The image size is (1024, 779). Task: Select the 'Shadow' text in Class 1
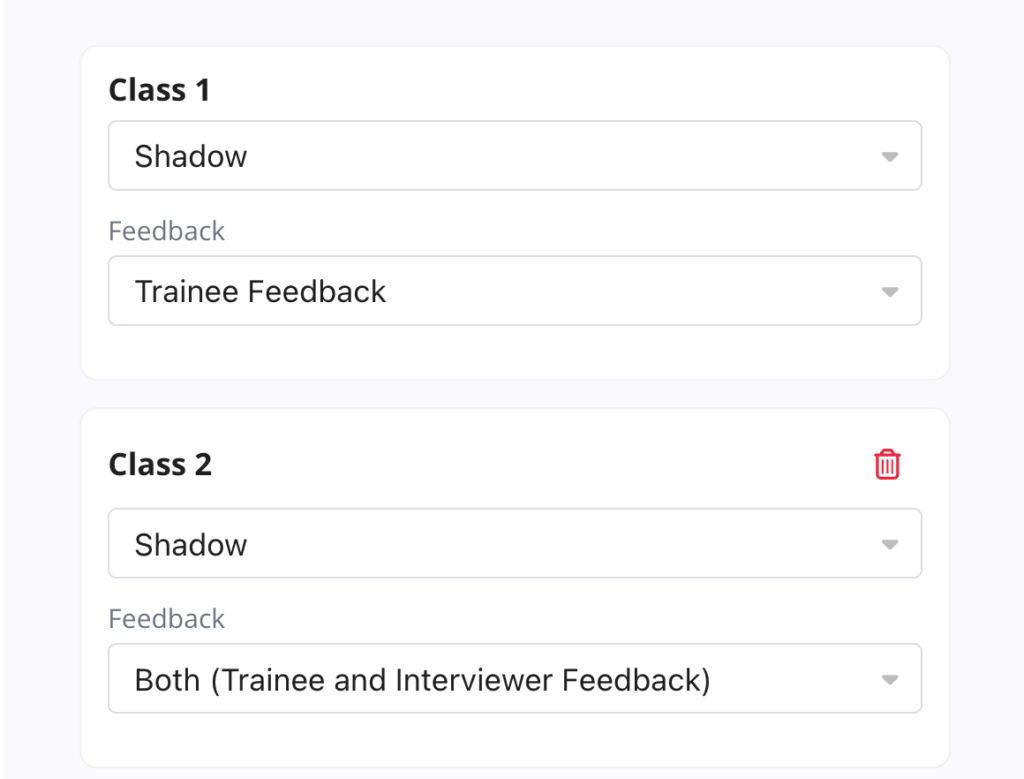tap(191, 156)
